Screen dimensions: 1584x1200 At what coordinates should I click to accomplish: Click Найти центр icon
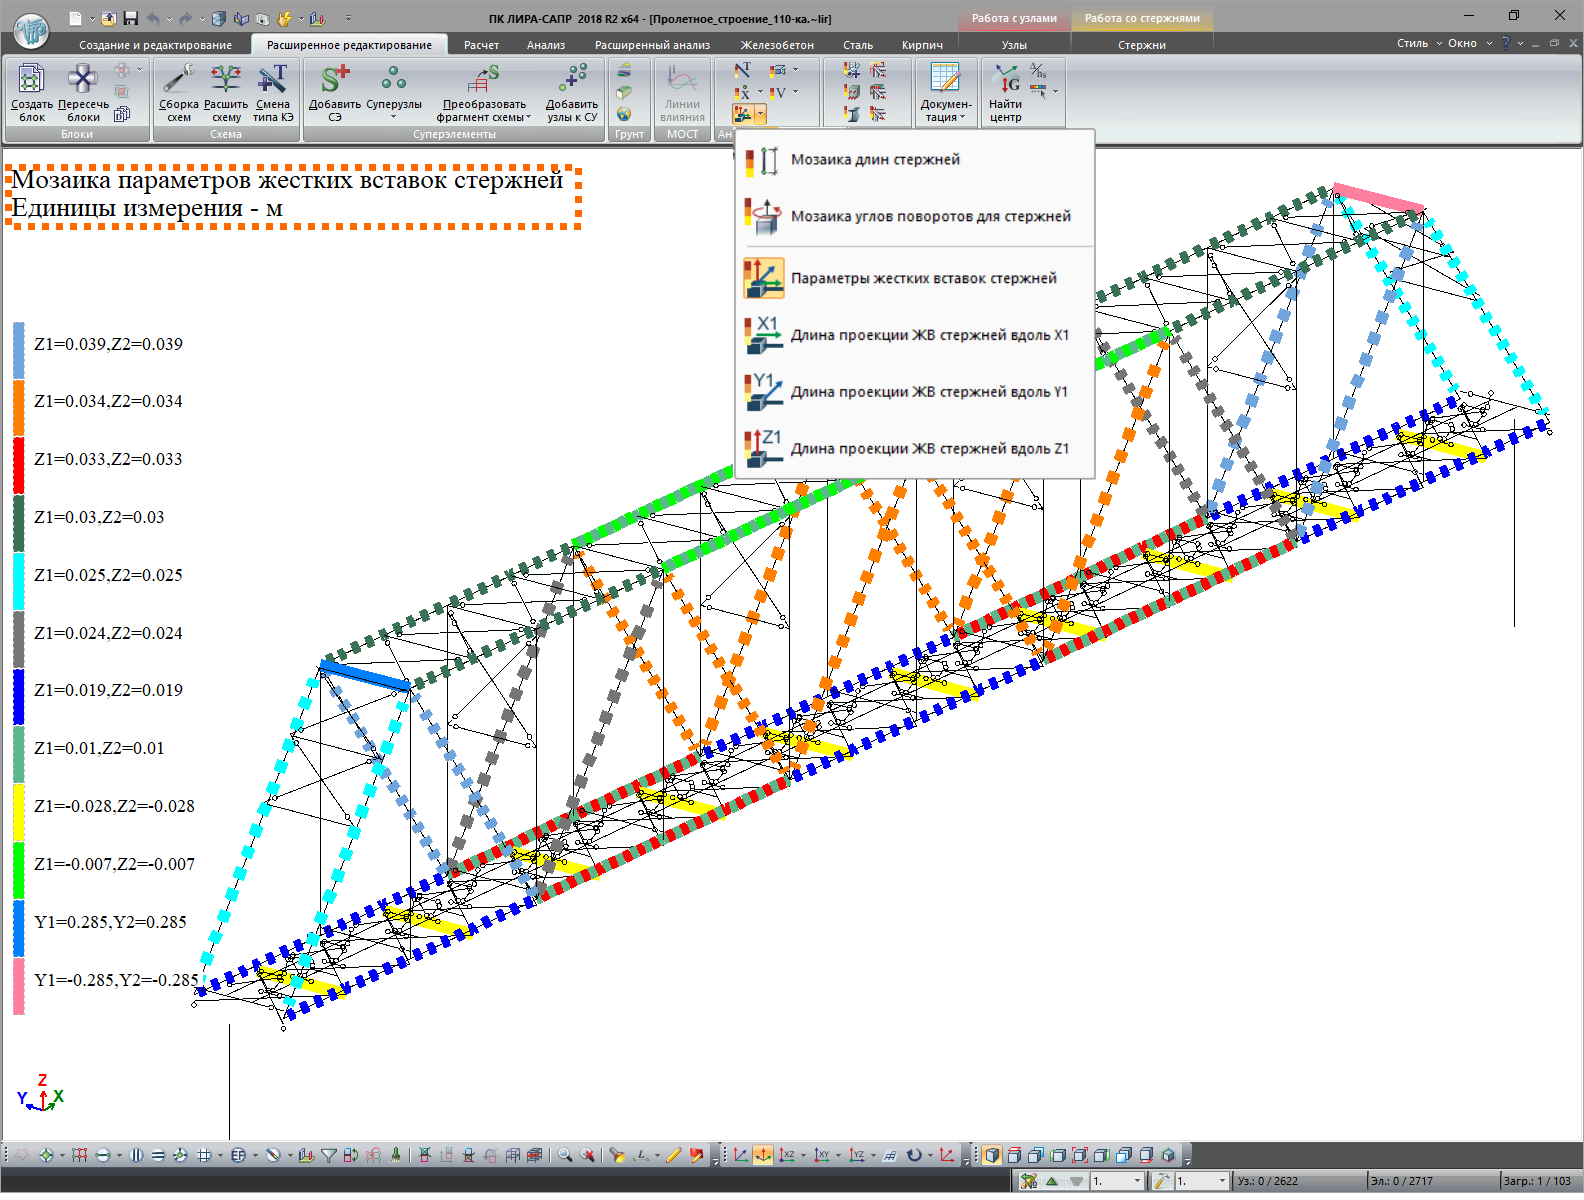1006,80
